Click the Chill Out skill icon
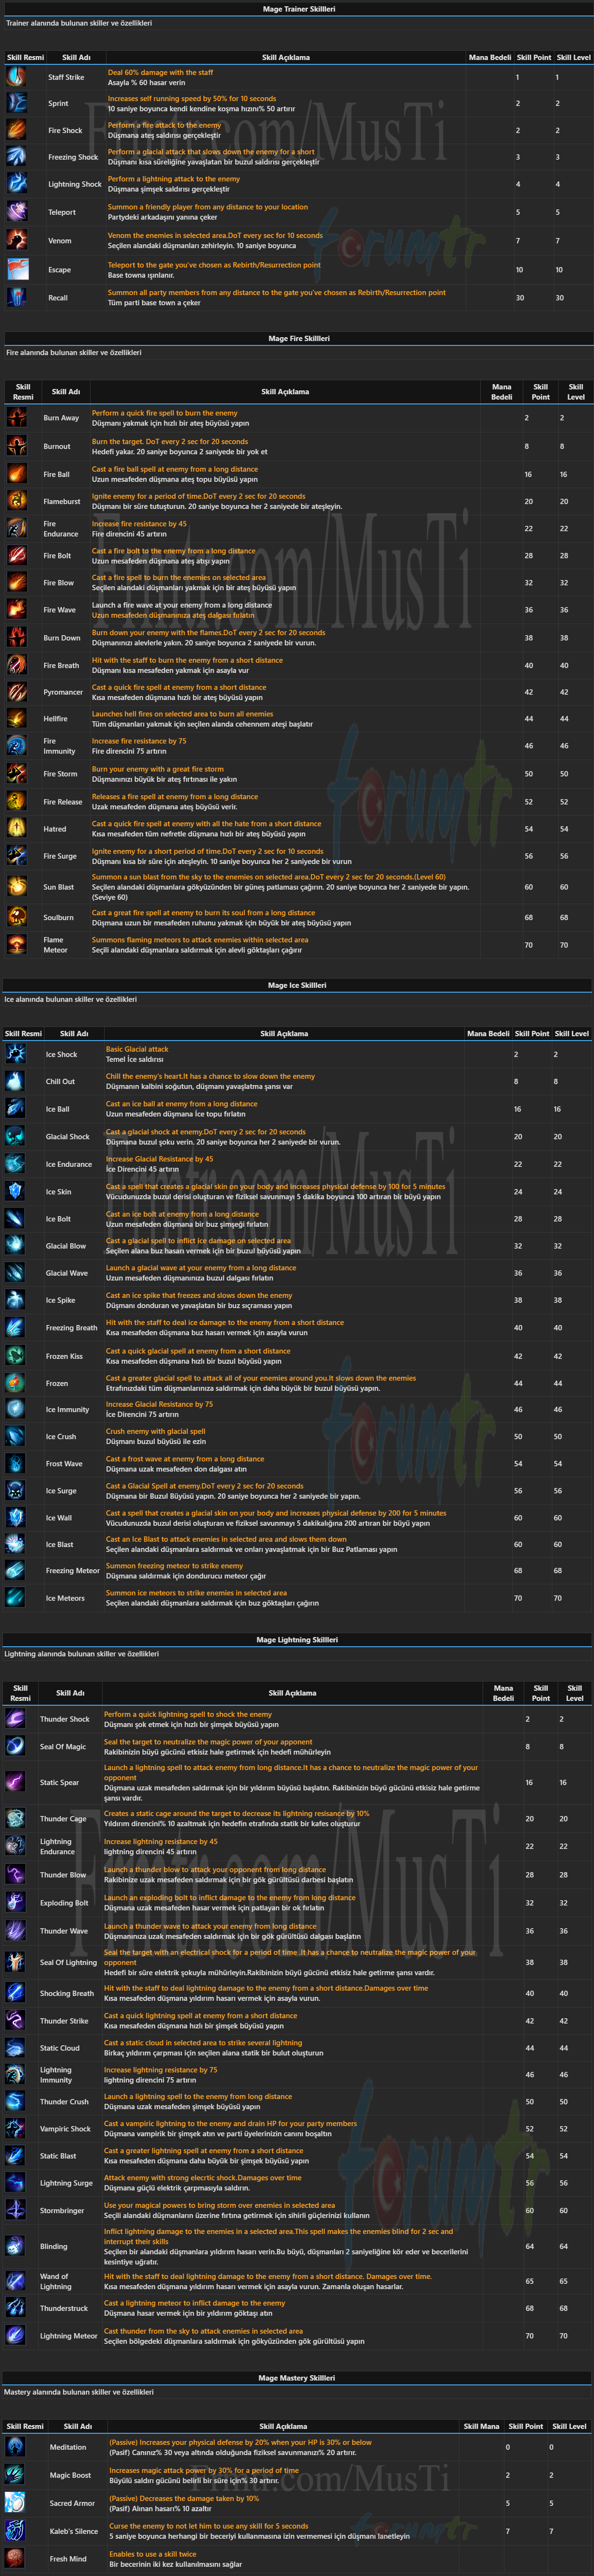Viewport: 594px width, 2576px height. 15,1081
